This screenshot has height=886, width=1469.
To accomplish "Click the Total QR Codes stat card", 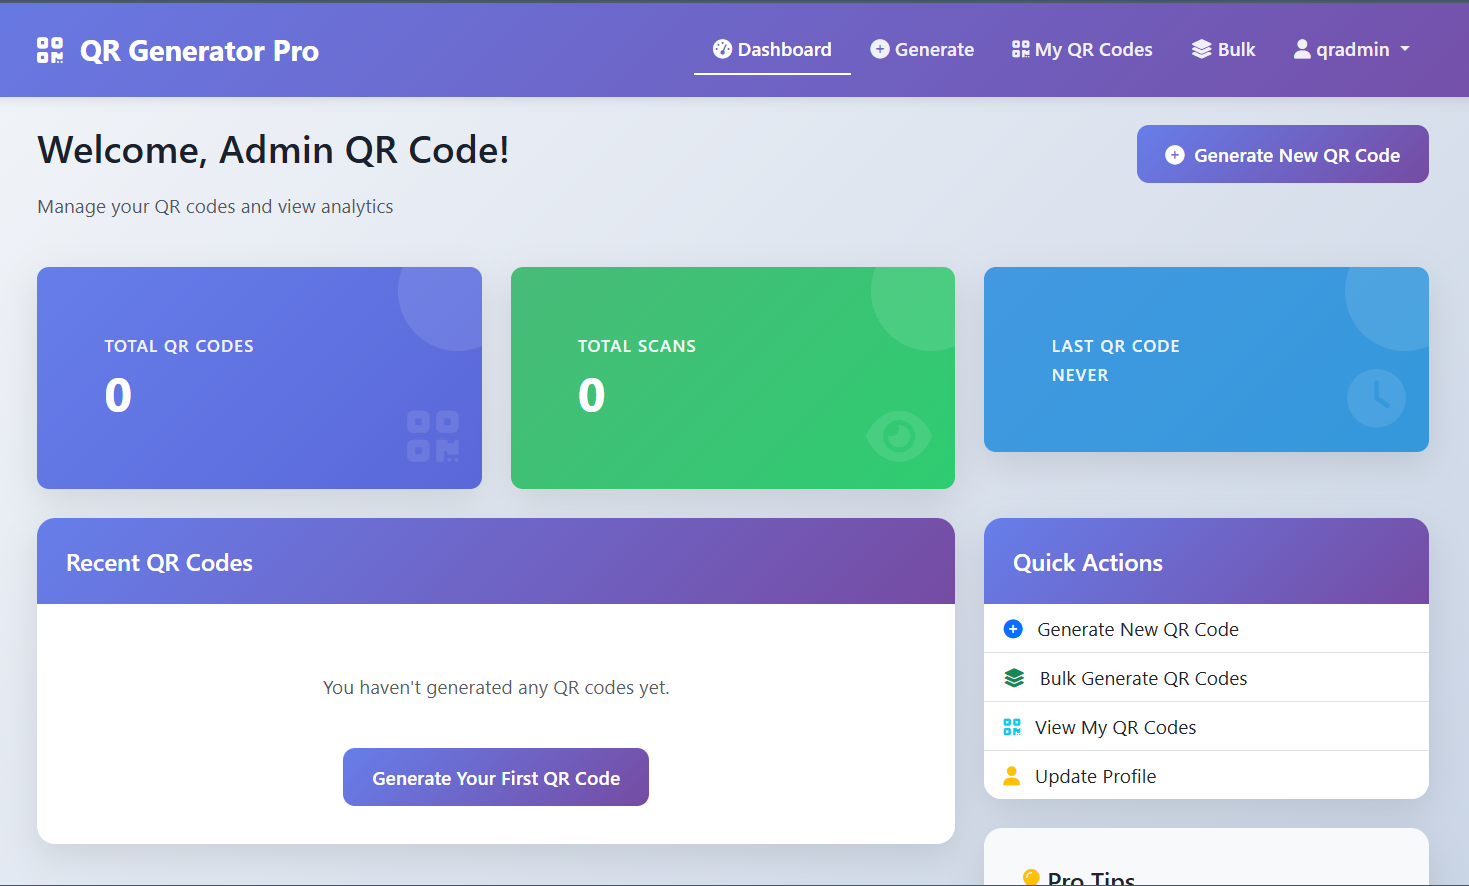I will pyautogui.click(x=259, y=377).
